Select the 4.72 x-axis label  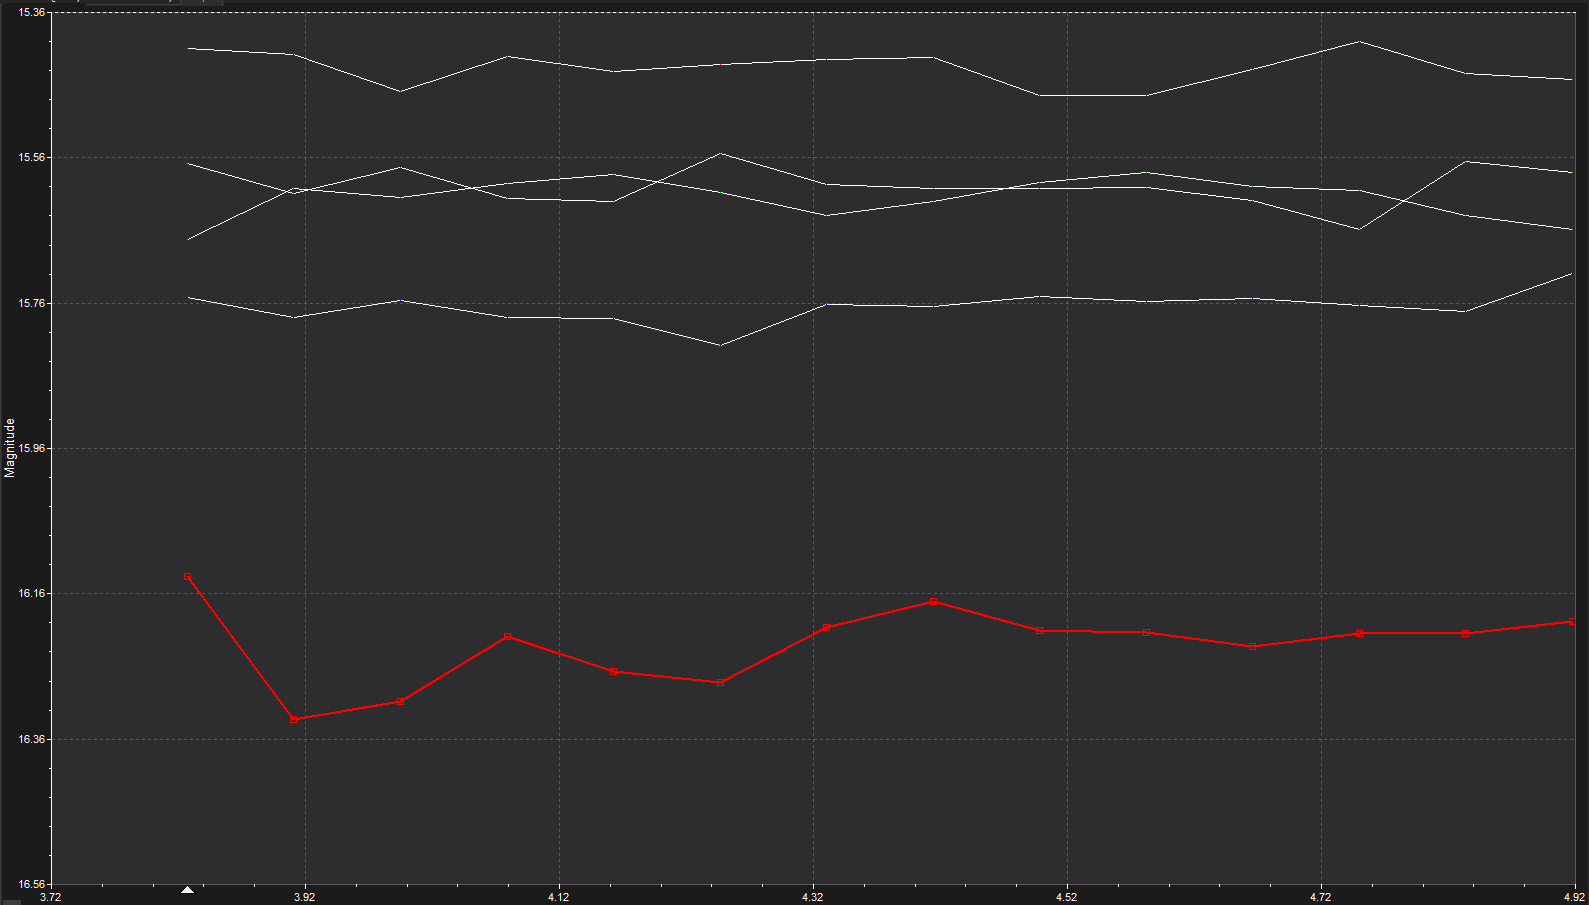point(1320,897)
